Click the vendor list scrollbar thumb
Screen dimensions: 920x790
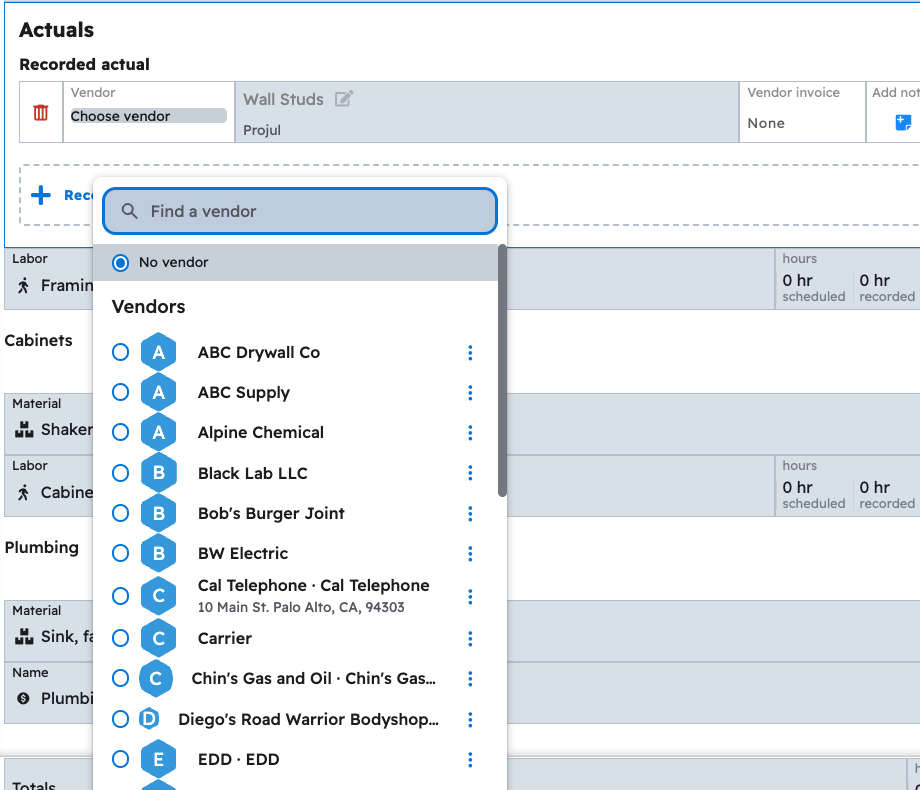(502, 371)
